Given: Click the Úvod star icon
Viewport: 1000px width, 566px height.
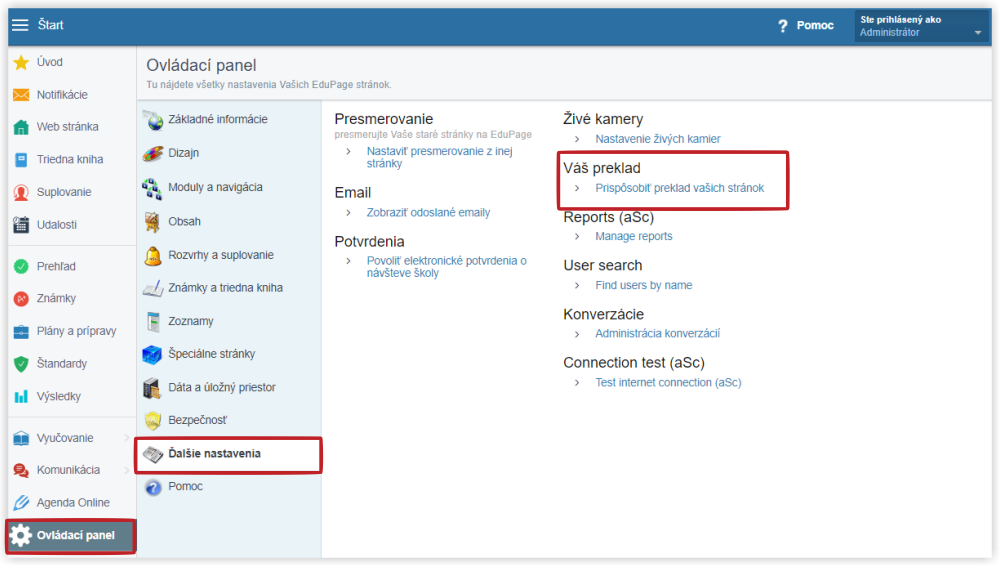Looking at the screenshot, I should [x=21, y=62].
